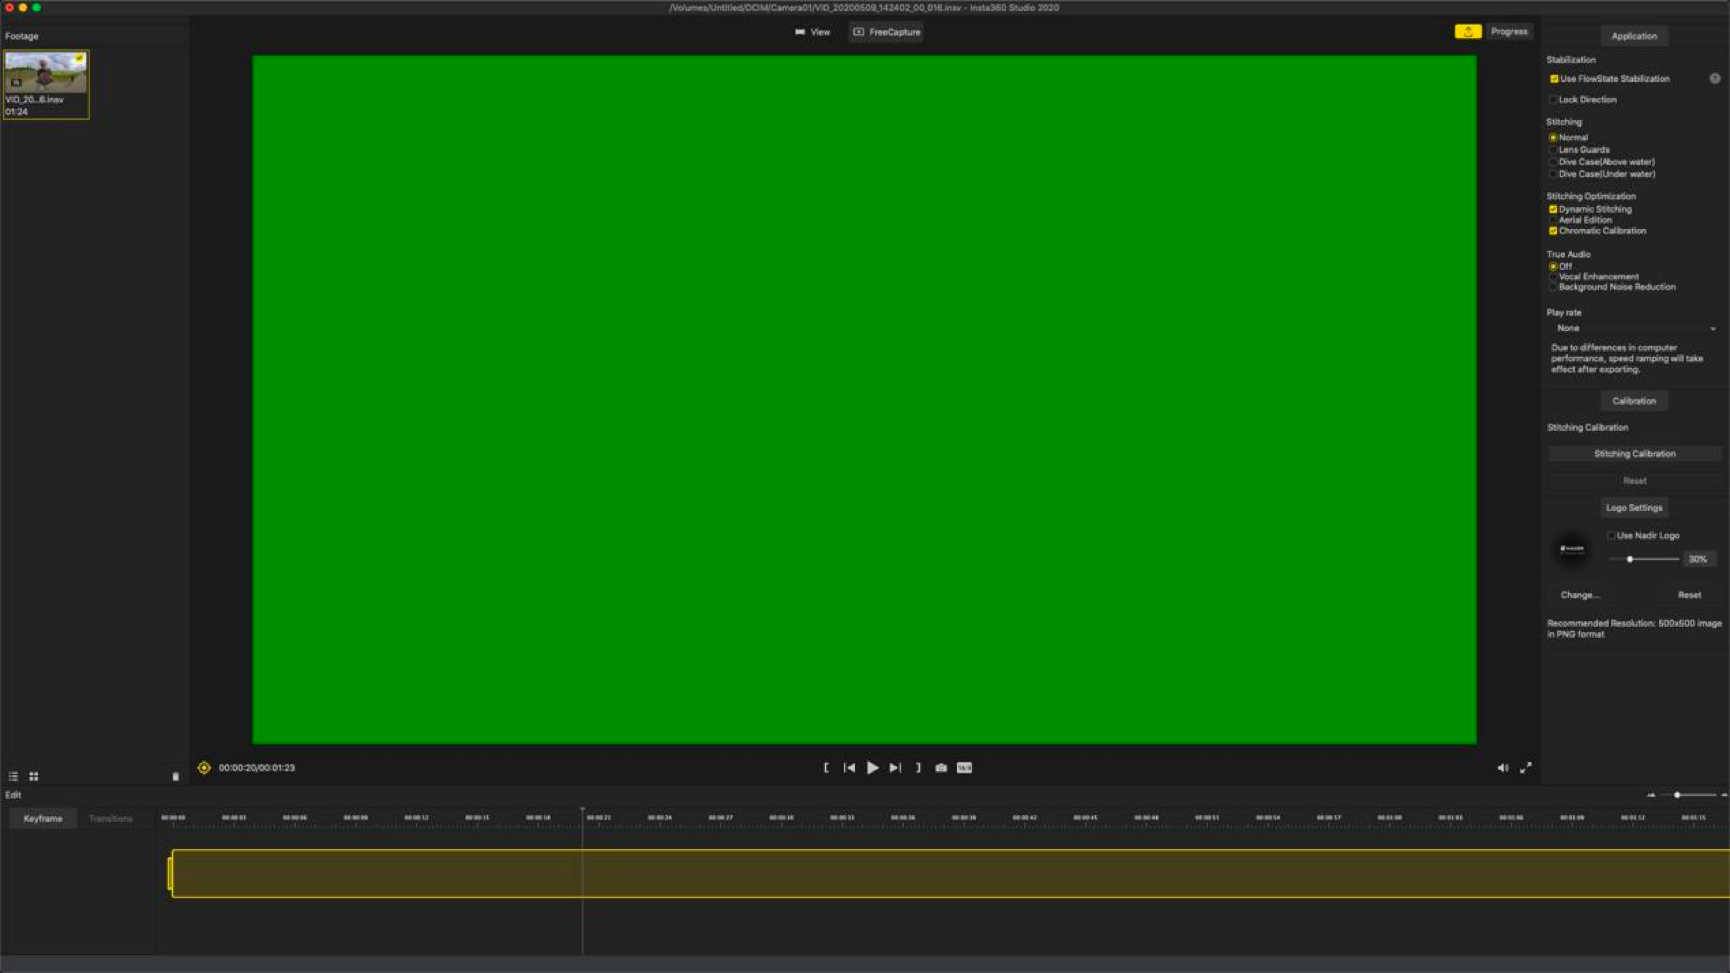The width and height of the screenshot is (1730, 973).
Task: Click the 00:00:20/00:01:23 timecode
Action: pos(257,768)
